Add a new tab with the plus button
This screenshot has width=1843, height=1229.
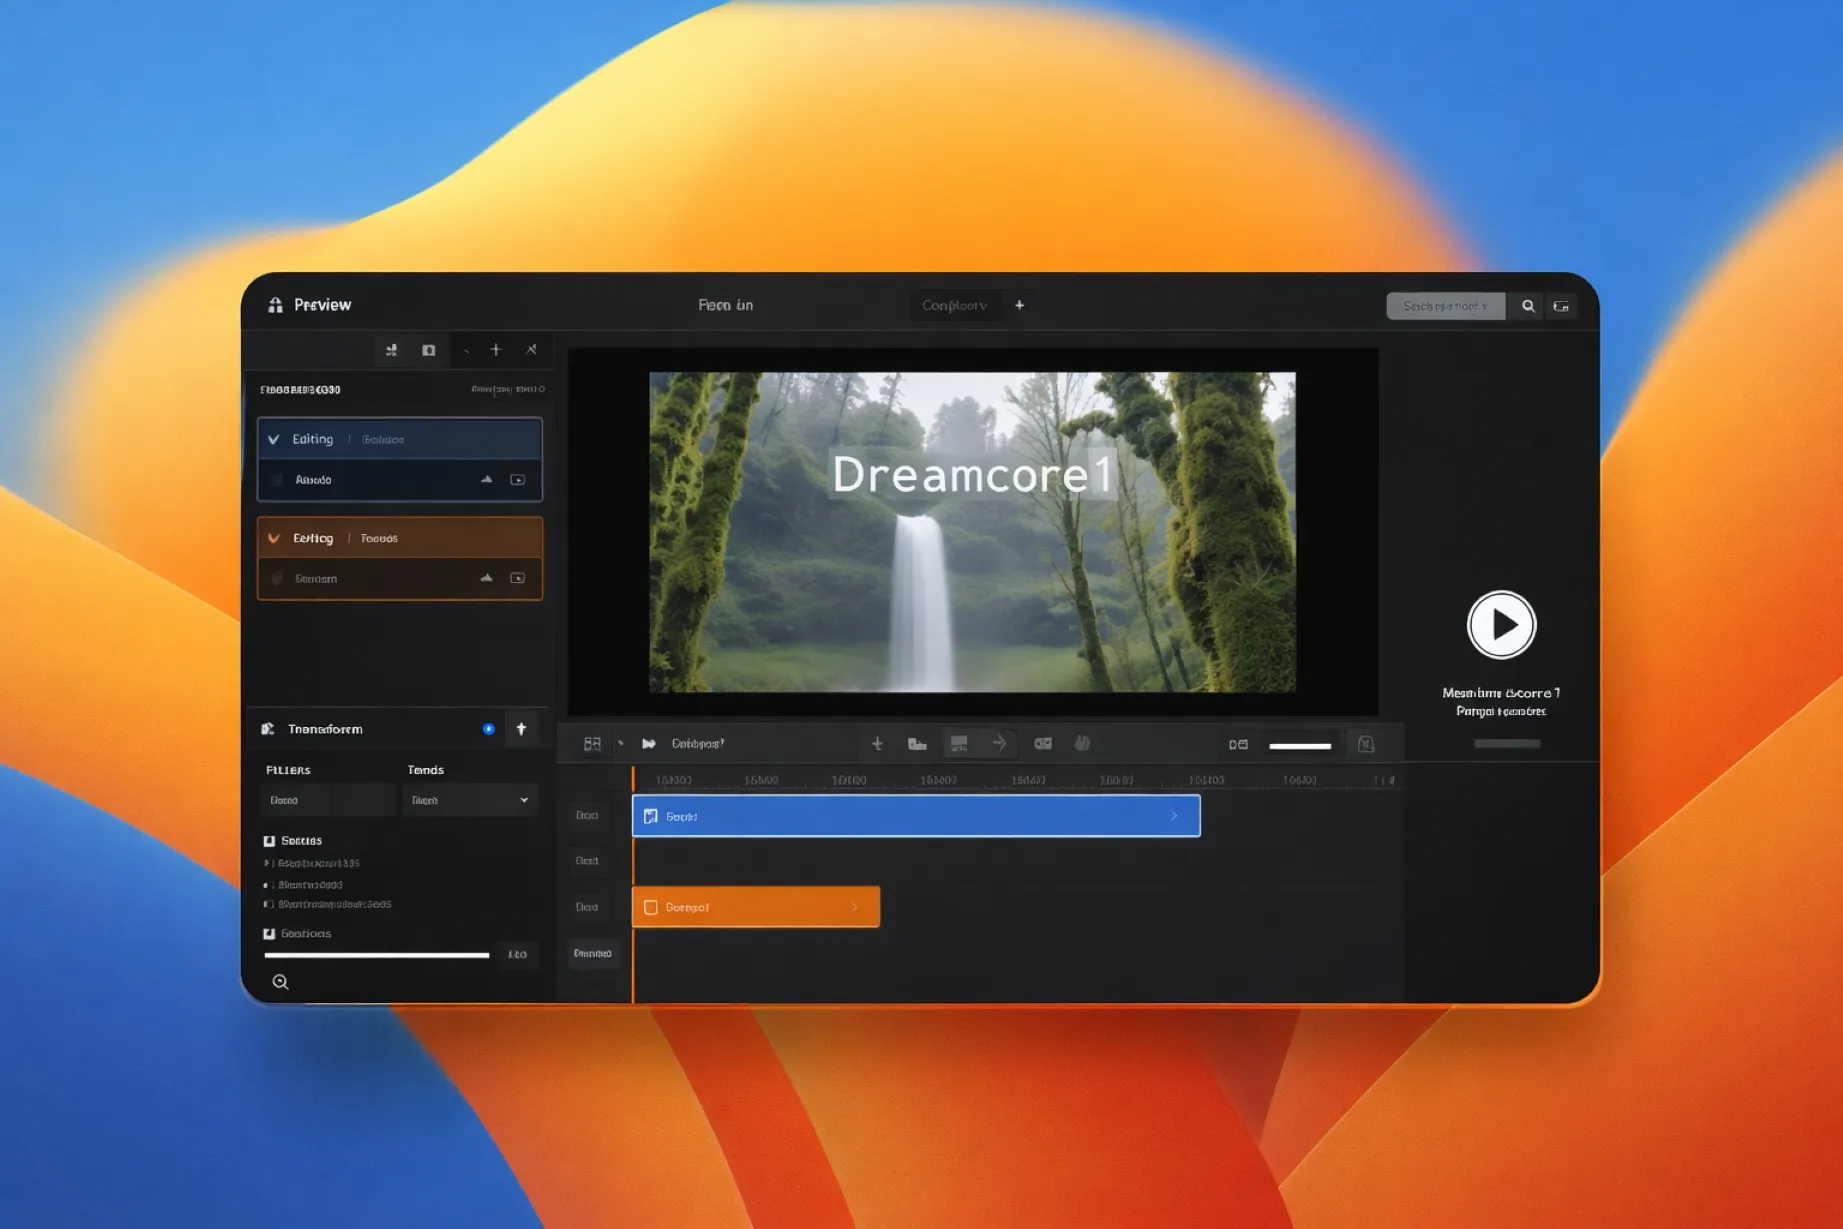pos(1019,305)
